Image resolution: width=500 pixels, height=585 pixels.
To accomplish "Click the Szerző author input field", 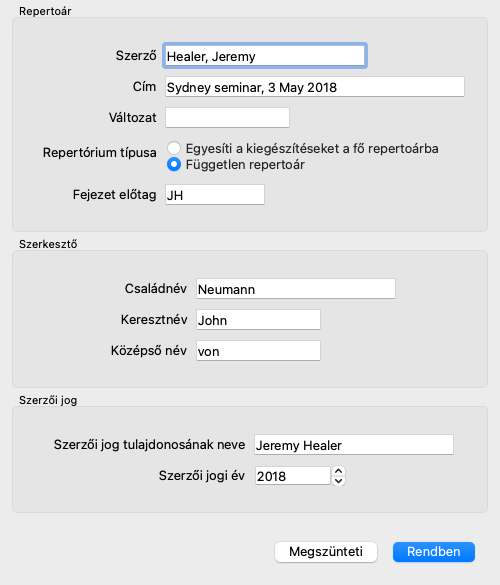I will pos(265,56).
